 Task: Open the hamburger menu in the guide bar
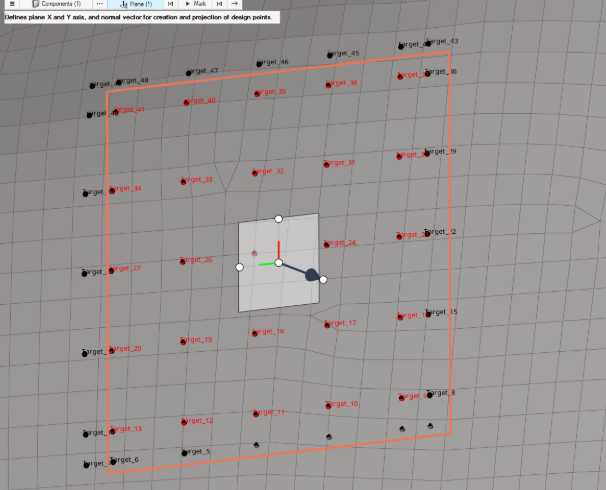pyautogui.click(x=12, y=4)
